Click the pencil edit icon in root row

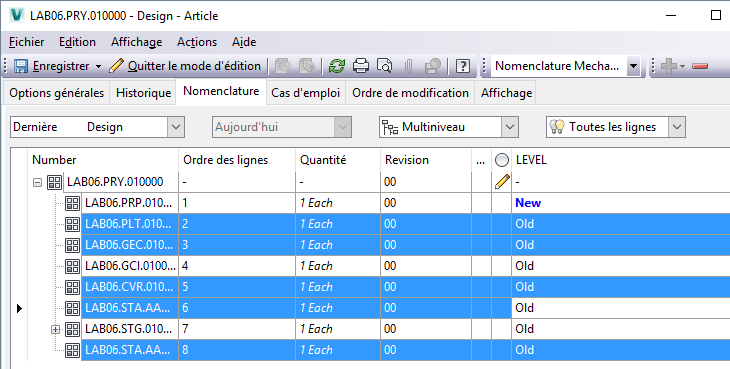pos(501,181)
